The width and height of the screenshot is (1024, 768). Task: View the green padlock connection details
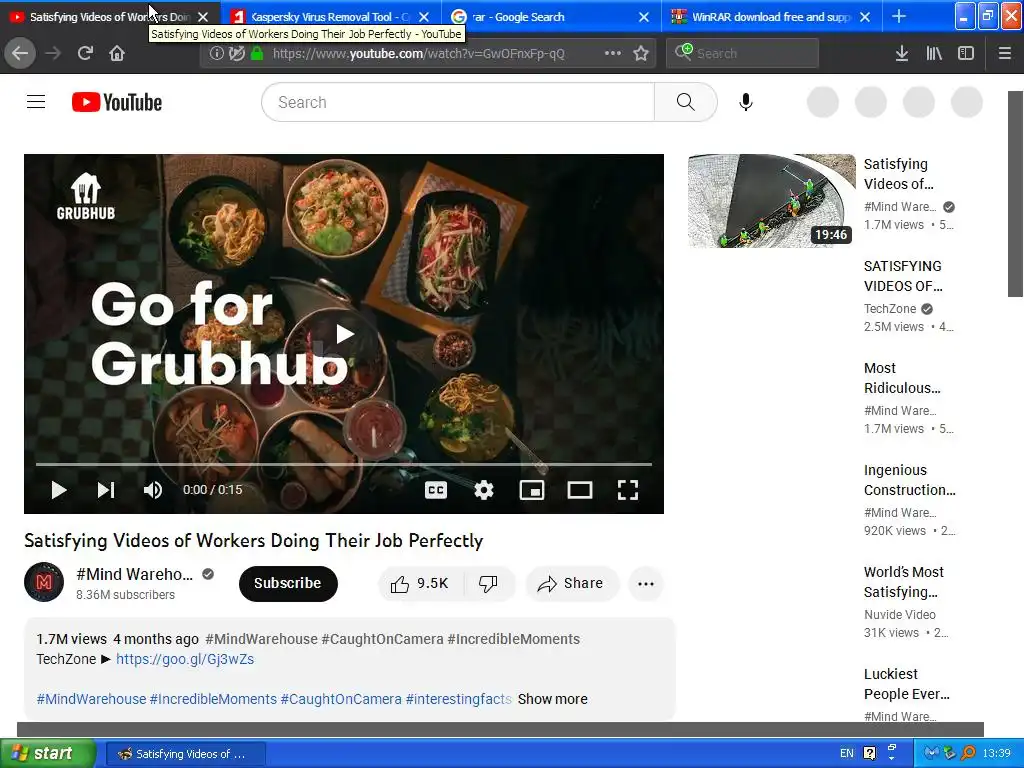(x=257, y=54)
